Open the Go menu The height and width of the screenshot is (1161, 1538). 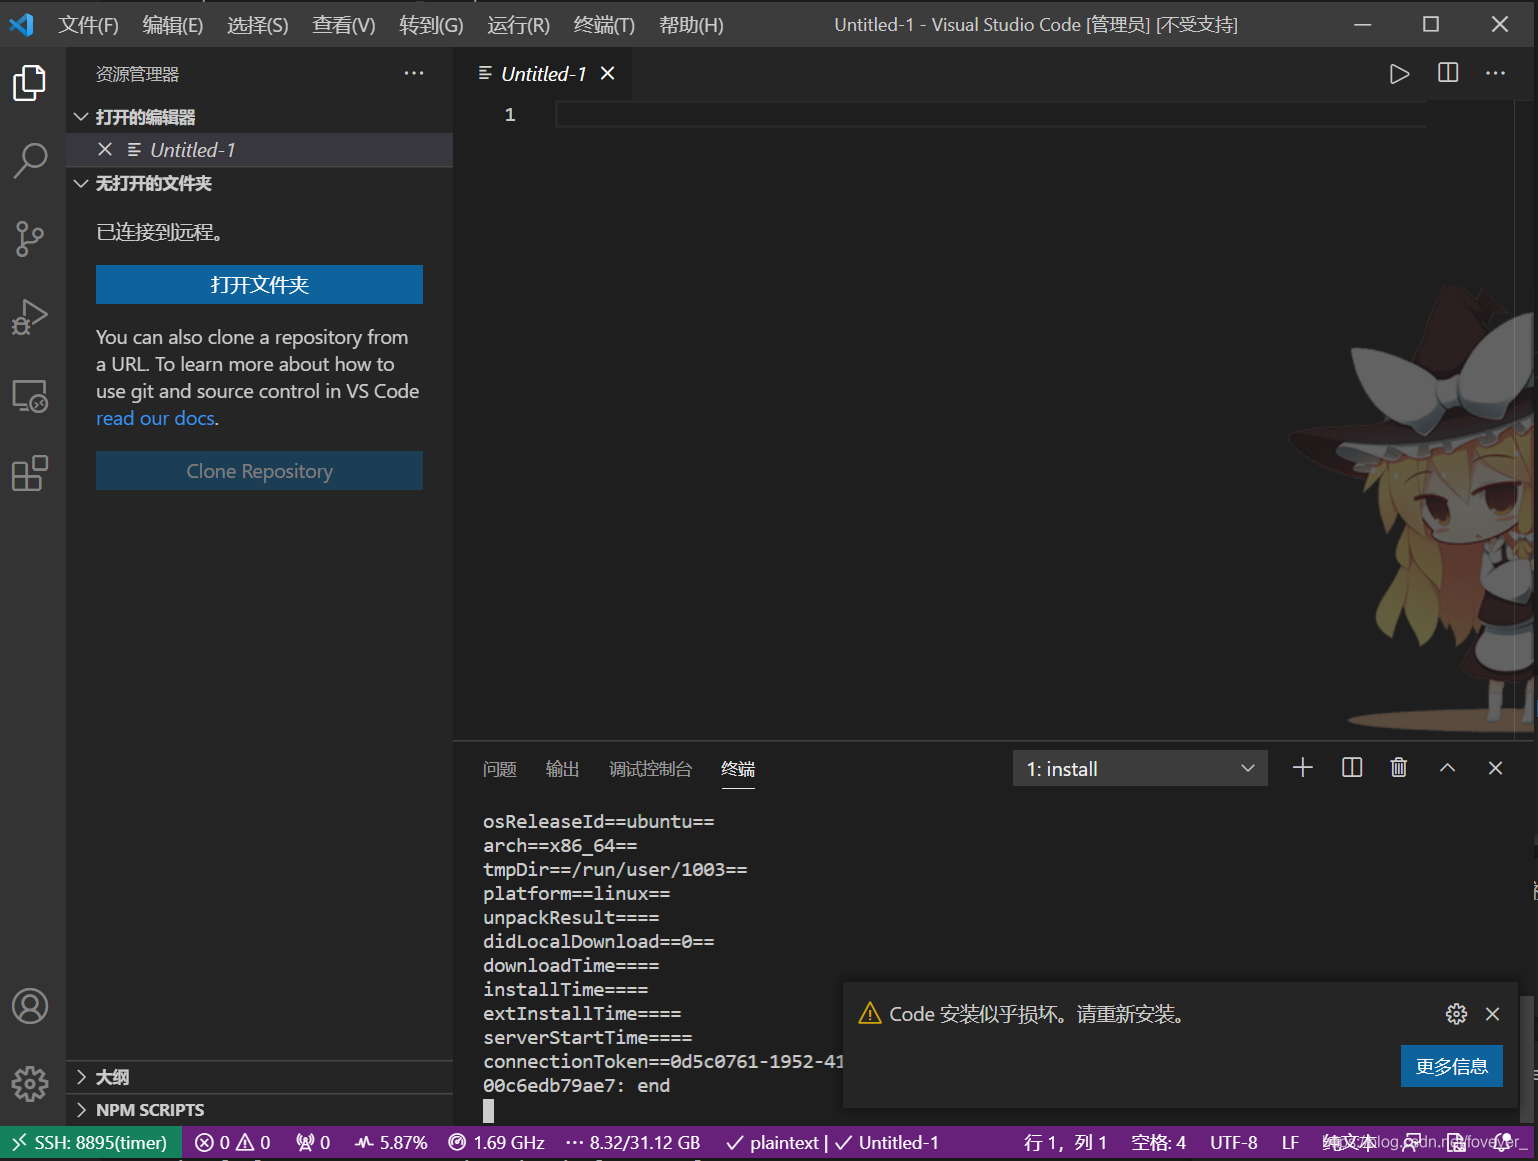point(431,25)
